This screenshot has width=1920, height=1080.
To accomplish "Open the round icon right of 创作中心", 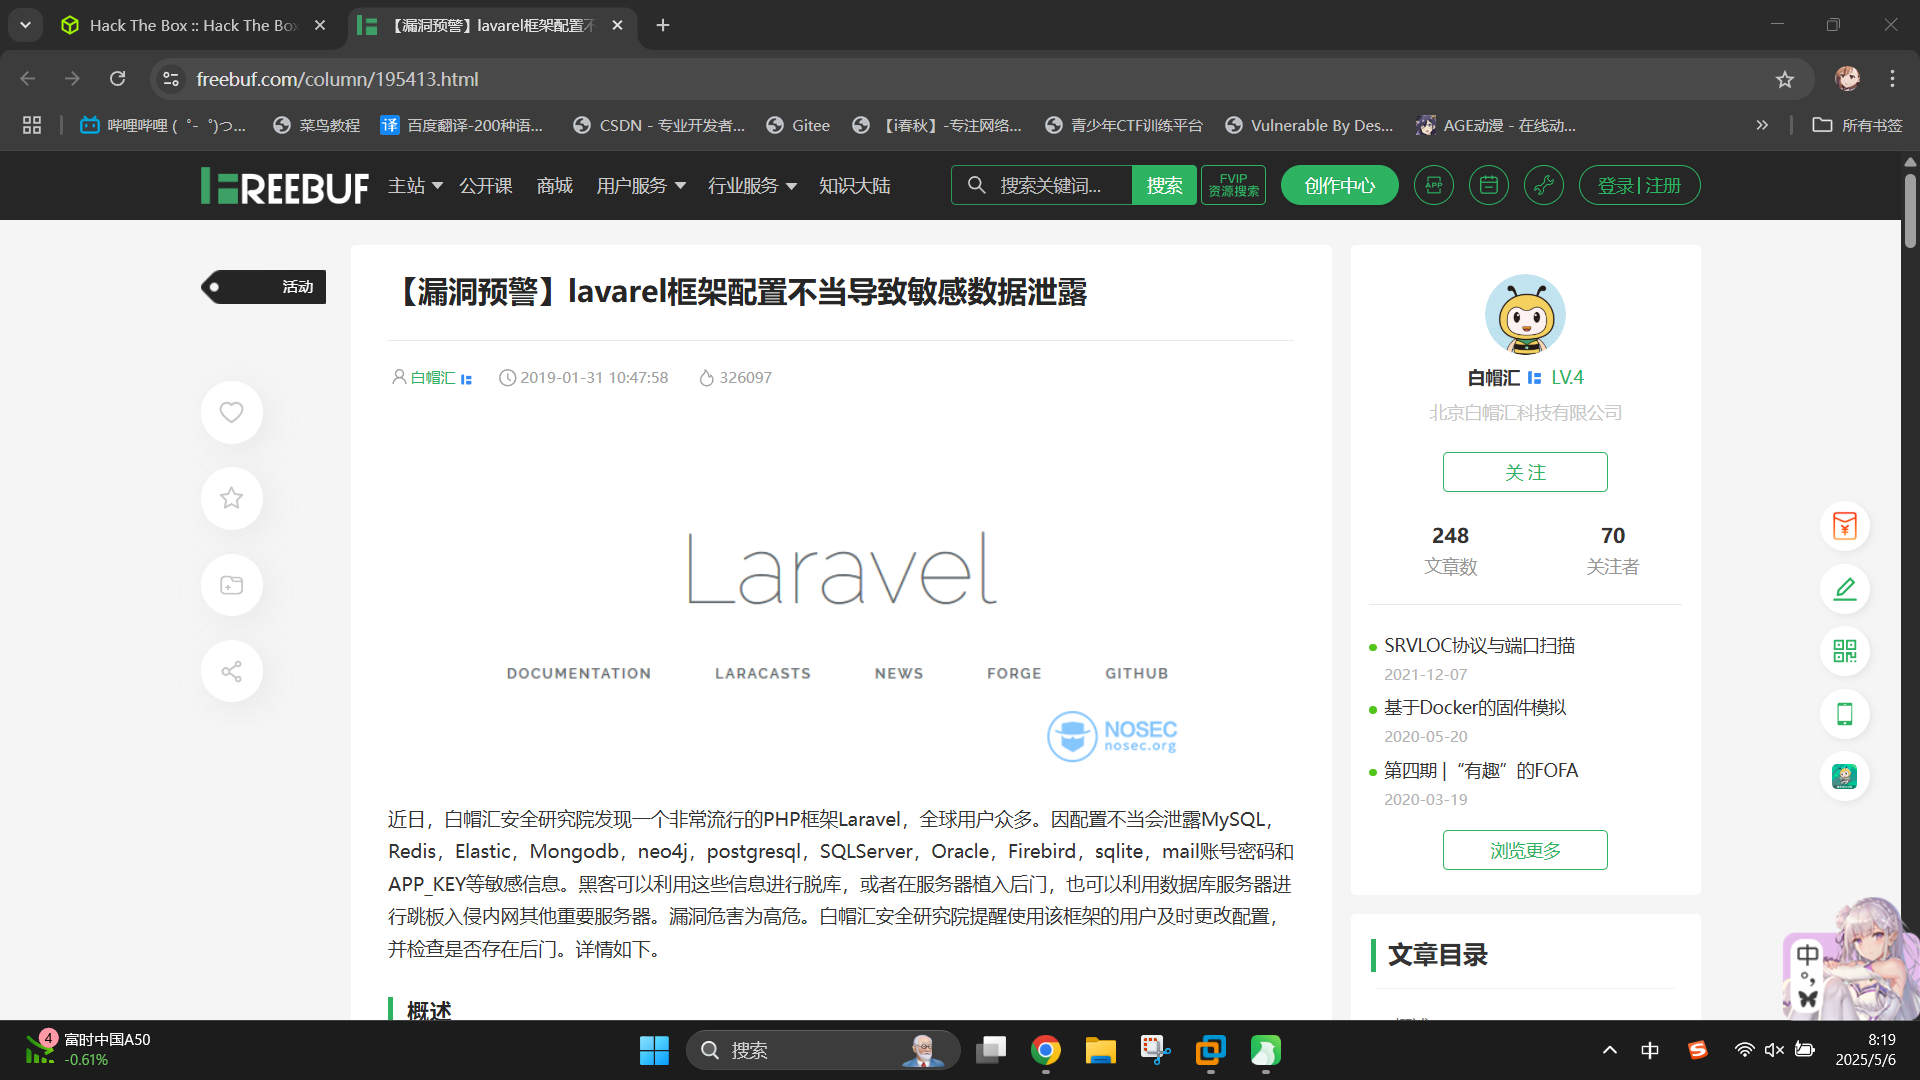I will click(1433, 185).
